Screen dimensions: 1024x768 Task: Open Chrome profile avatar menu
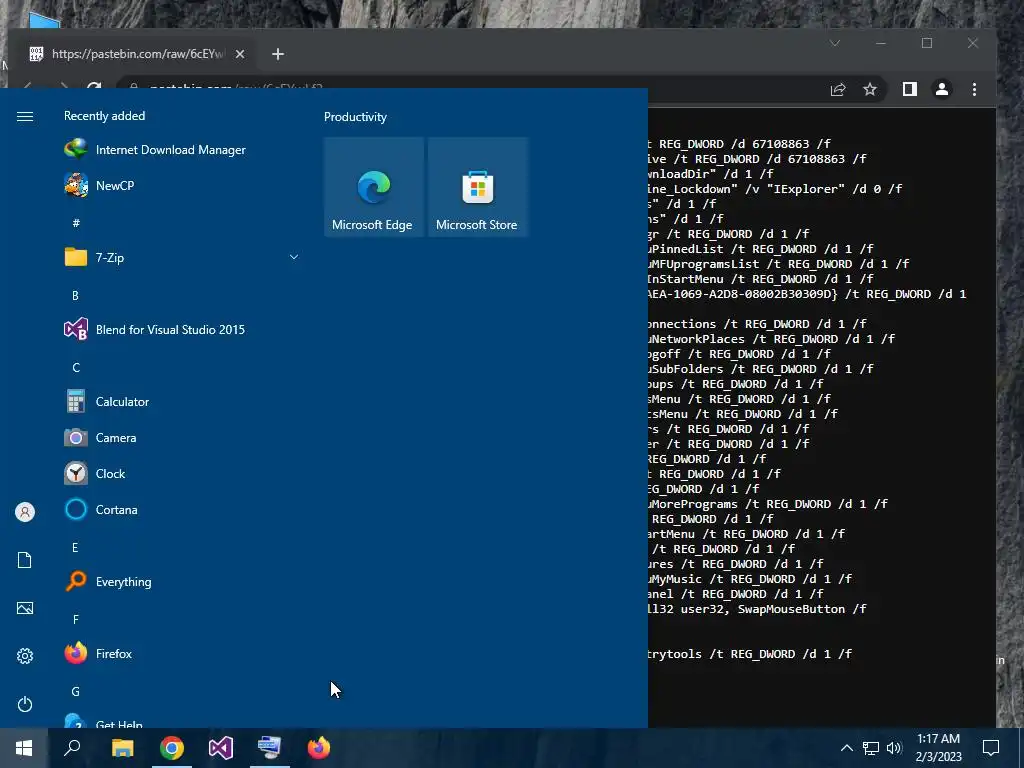point(942,89)
